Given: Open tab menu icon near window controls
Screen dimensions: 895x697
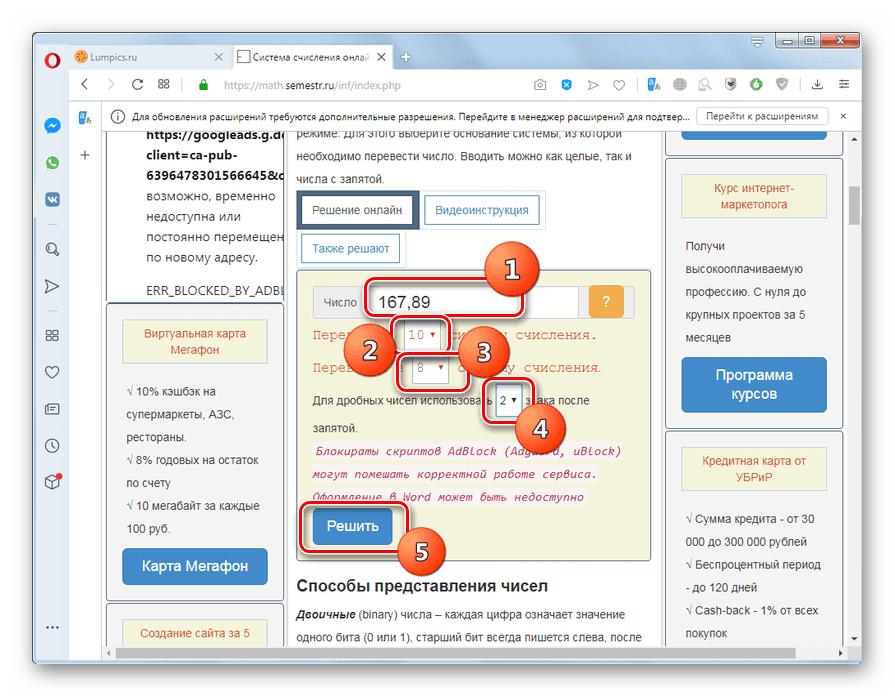Looking at the screenshot, I should coord(757,42).
